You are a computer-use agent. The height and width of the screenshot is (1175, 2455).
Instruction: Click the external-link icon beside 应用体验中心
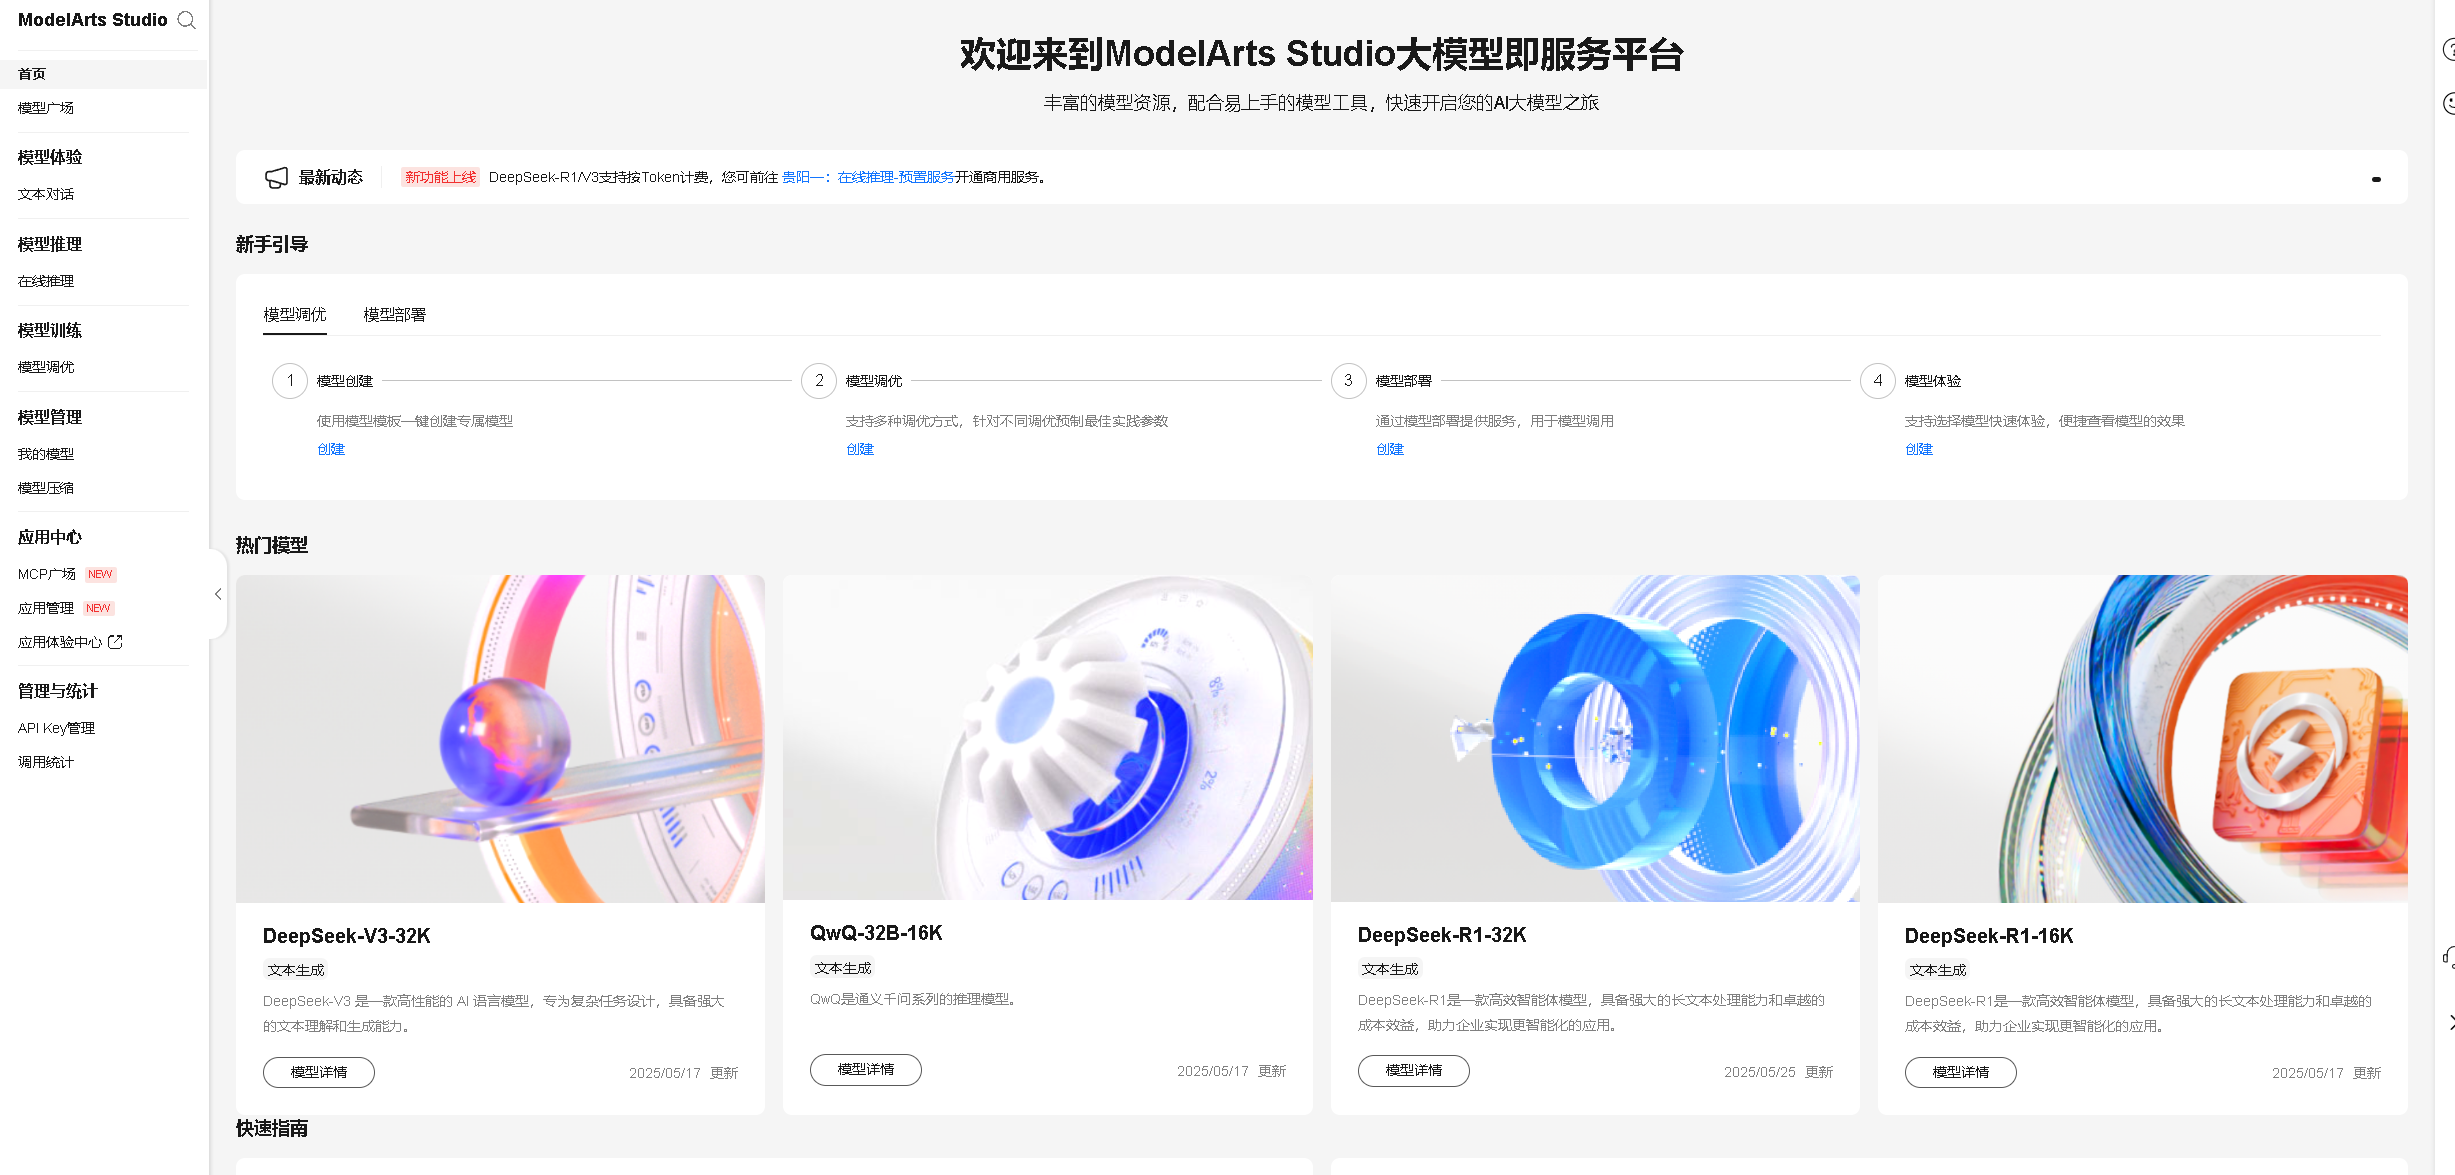point(115,642)
